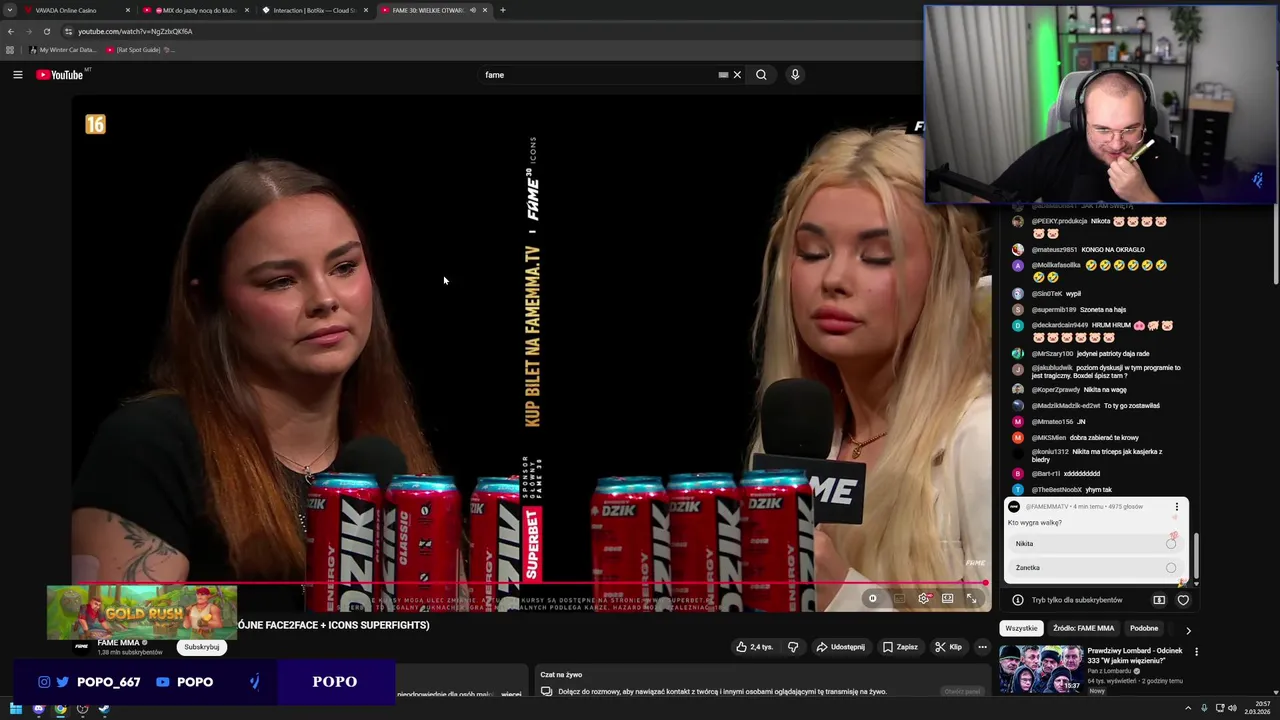
Task: Open the FAME MMA channel name
Action: point(118,643)
